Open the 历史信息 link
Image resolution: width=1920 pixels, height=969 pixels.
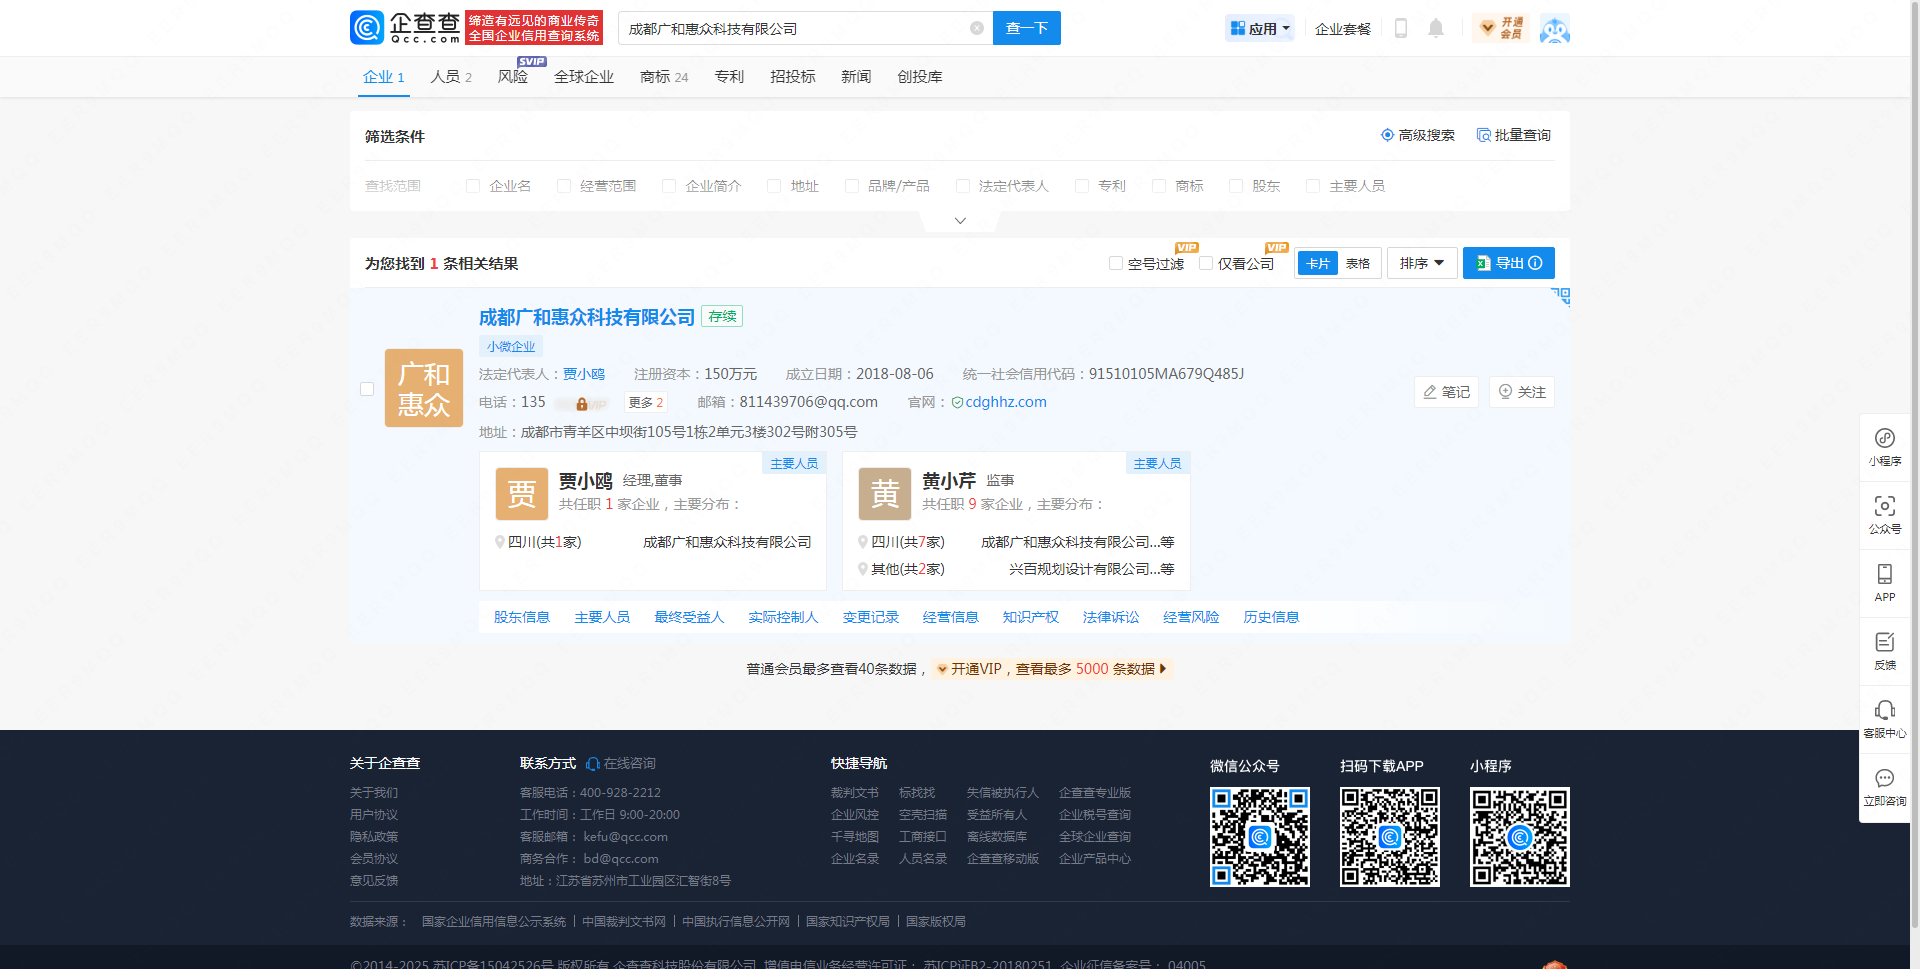tap(1271, 617)
